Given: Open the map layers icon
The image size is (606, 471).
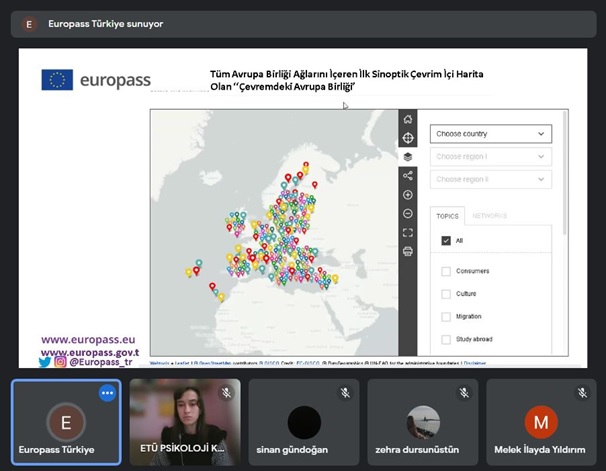Looking at the screenshot, I should tap(408, 157).
